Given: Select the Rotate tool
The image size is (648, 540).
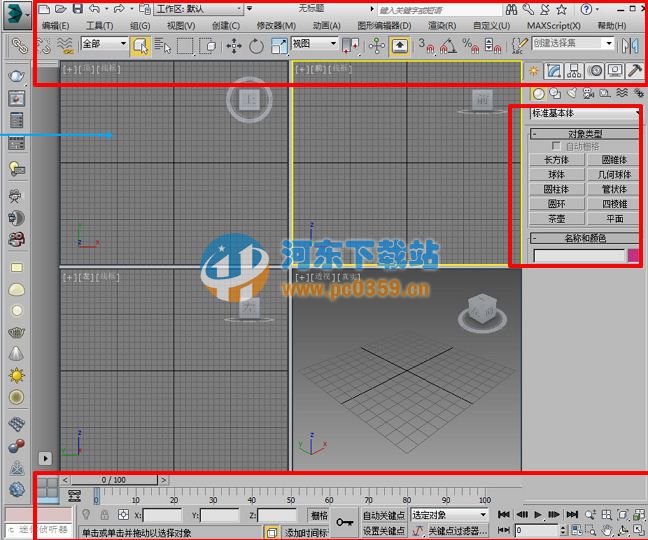Looking at the screenshot, I should tap(256, 45).
